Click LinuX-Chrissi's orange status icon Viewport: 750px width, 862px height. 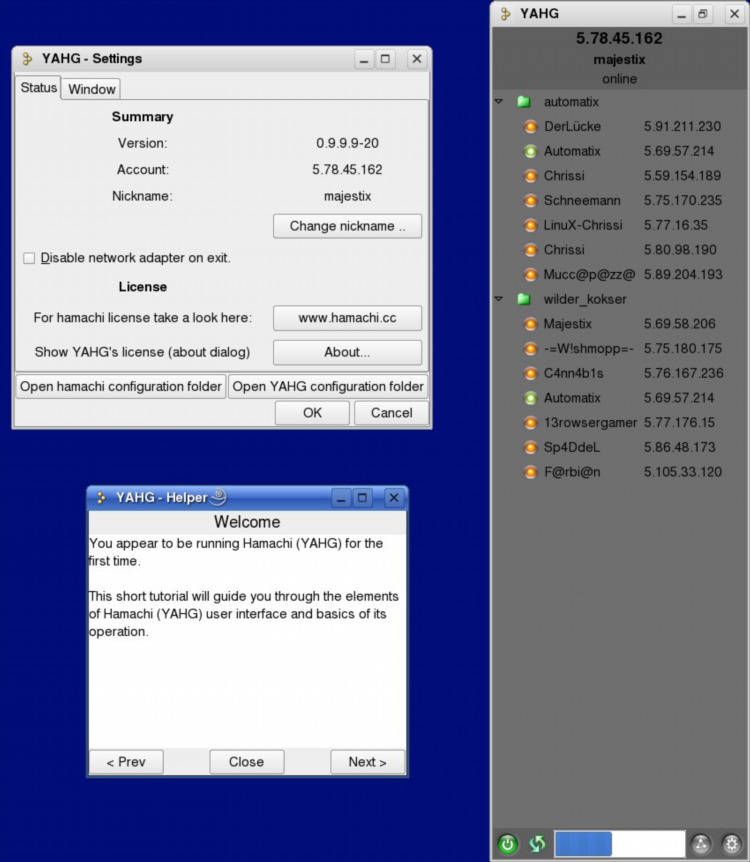click(530, 225)
